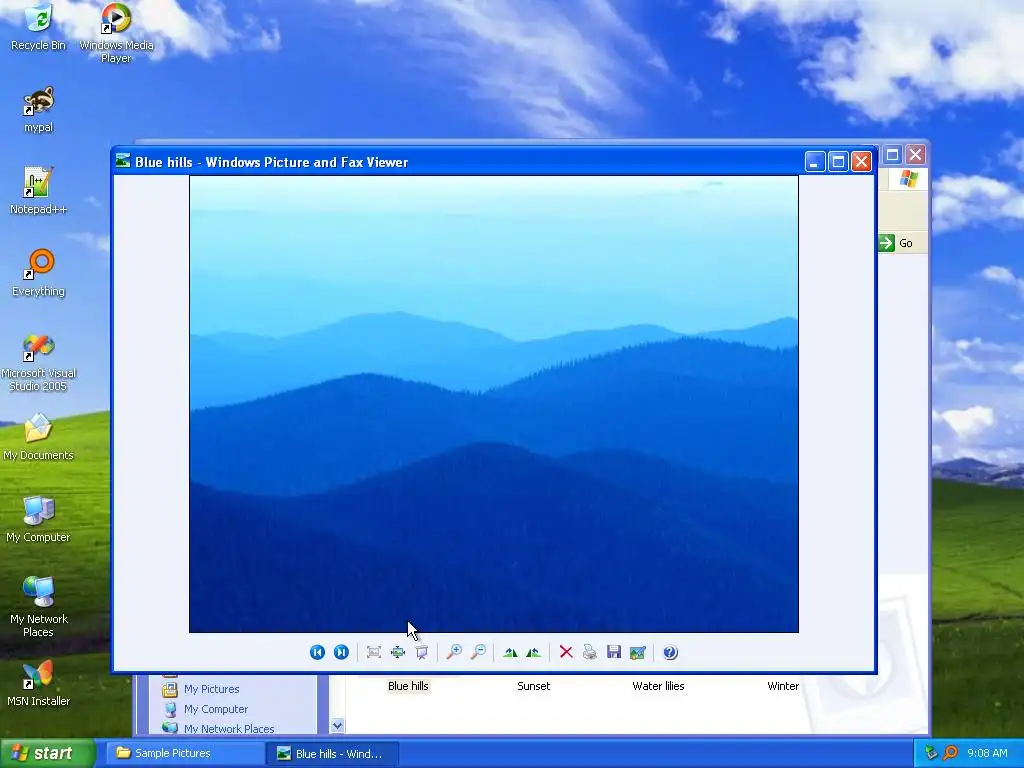Select Microsoft Visual Studio 2005 shortcut
Image resolution: width=1024 pixels, height=768 pixels.
pos(39,362)
